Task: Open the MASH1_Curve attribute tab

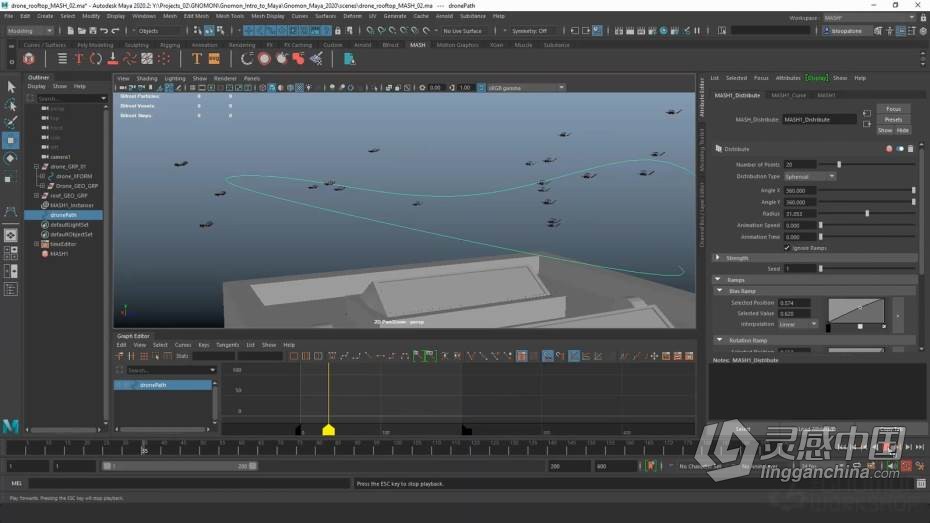Action: (x=788, y=95)
